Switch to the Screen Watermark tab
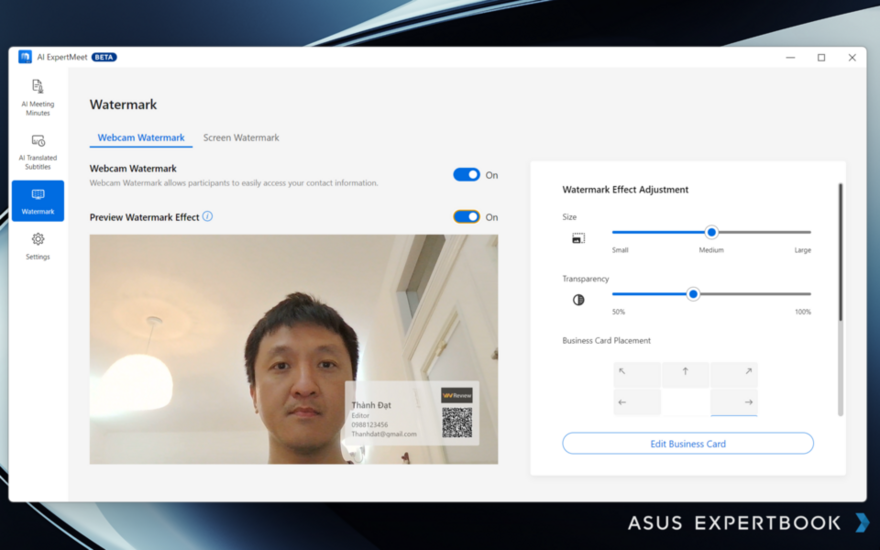This screenshot has width=880, height=550. [241, 138]
